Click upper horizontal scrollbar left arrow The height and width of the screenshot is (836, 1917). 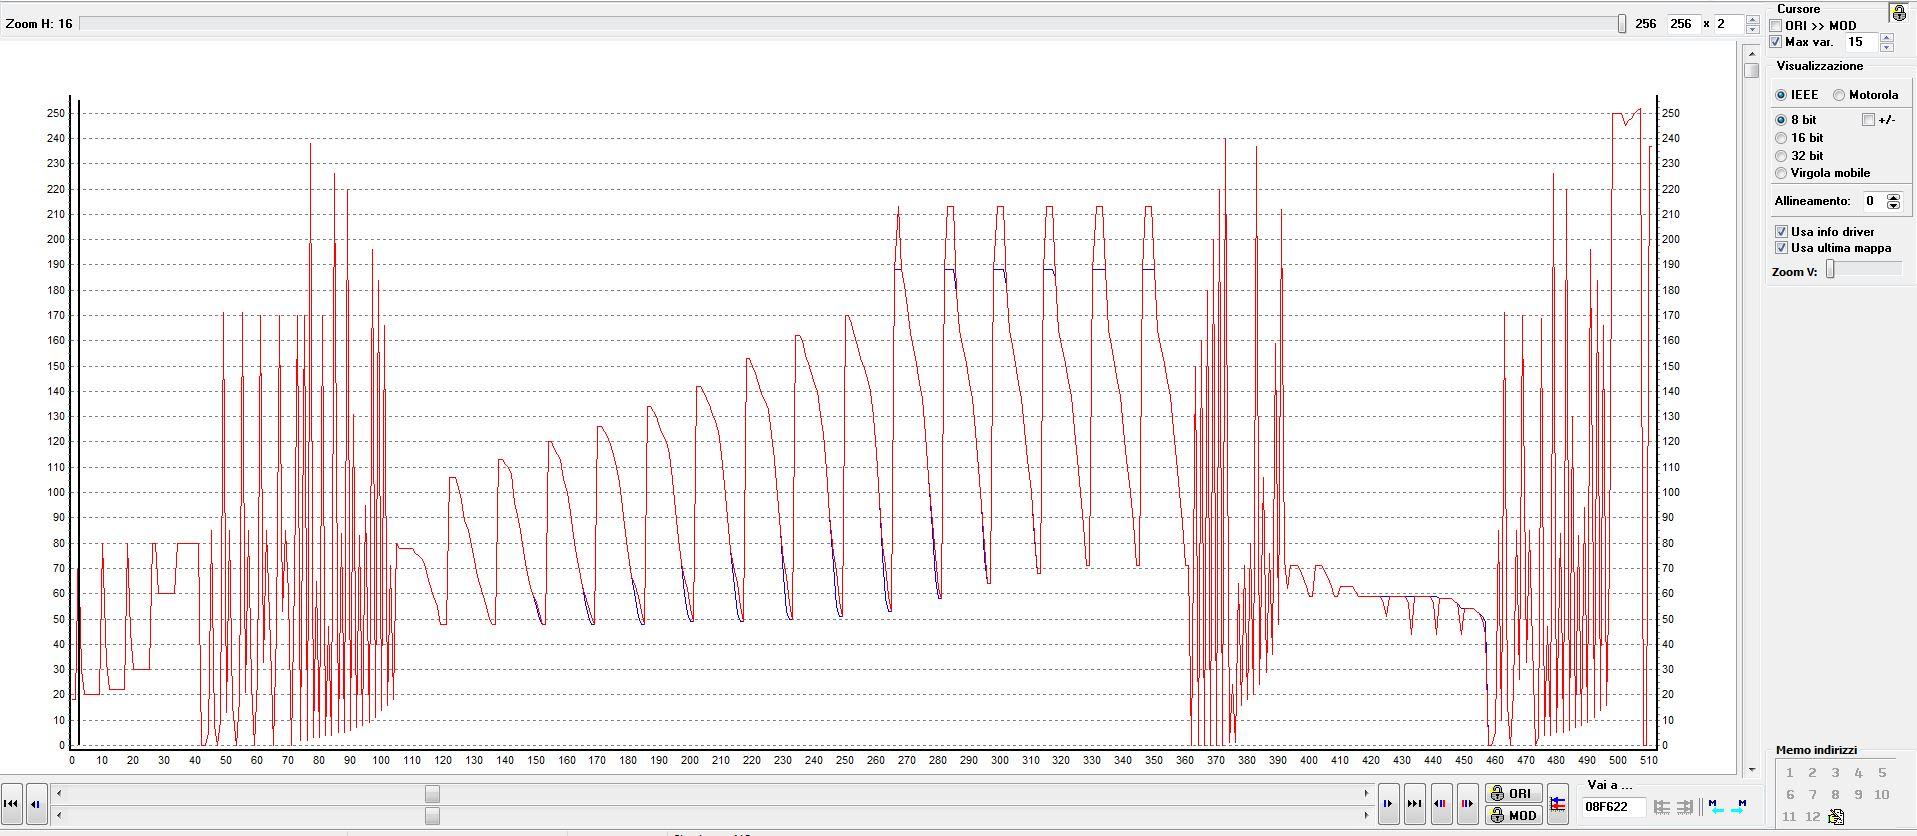tap(59, 793)
